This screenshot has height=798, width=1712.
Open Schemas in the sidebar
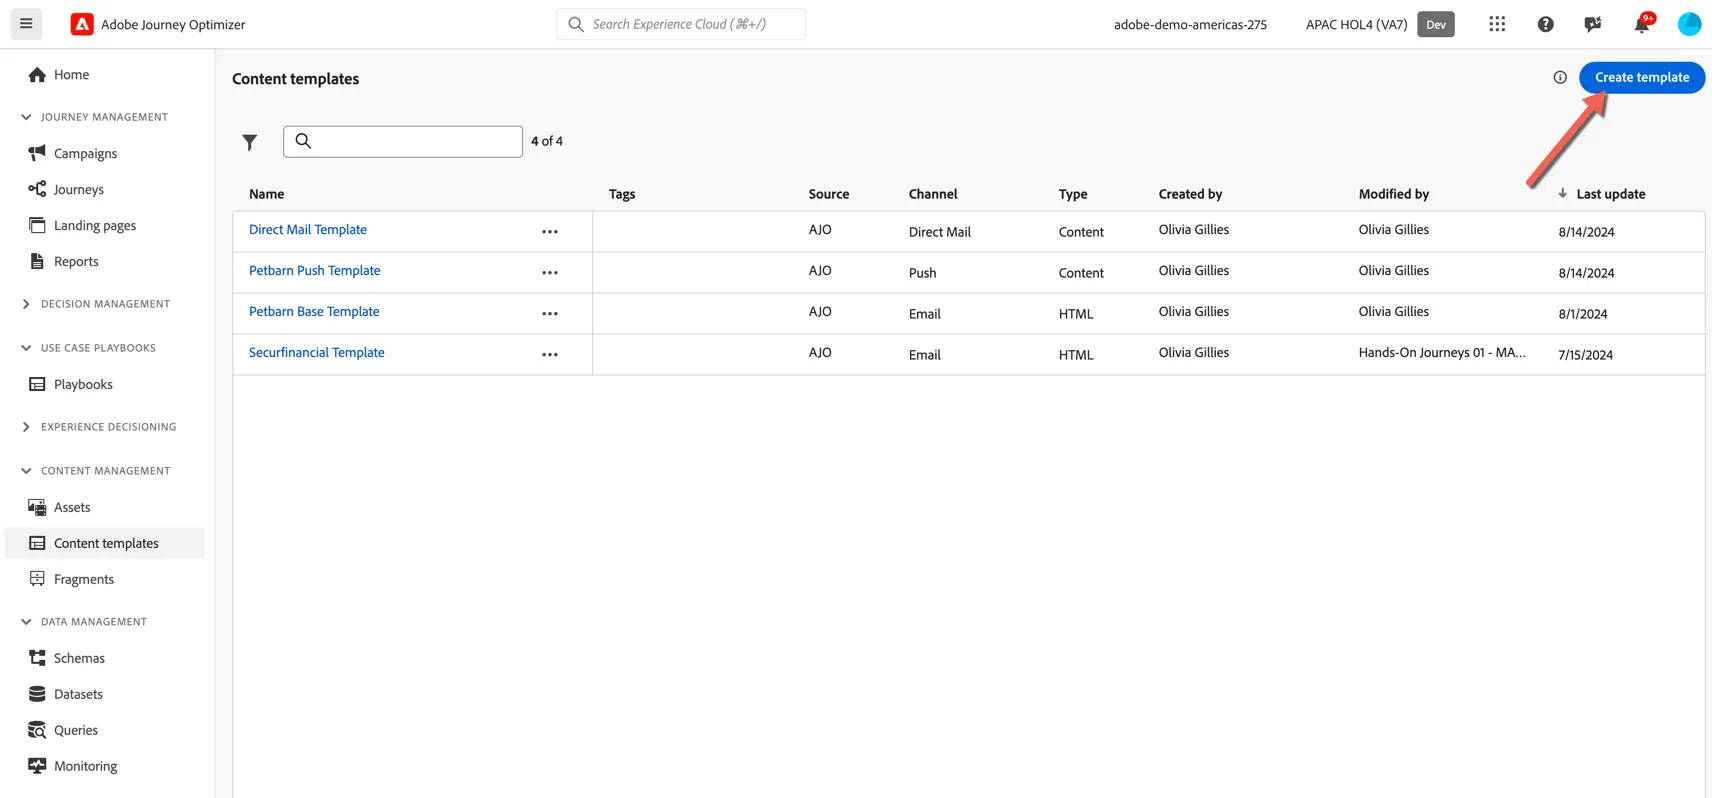coord(79,659)
